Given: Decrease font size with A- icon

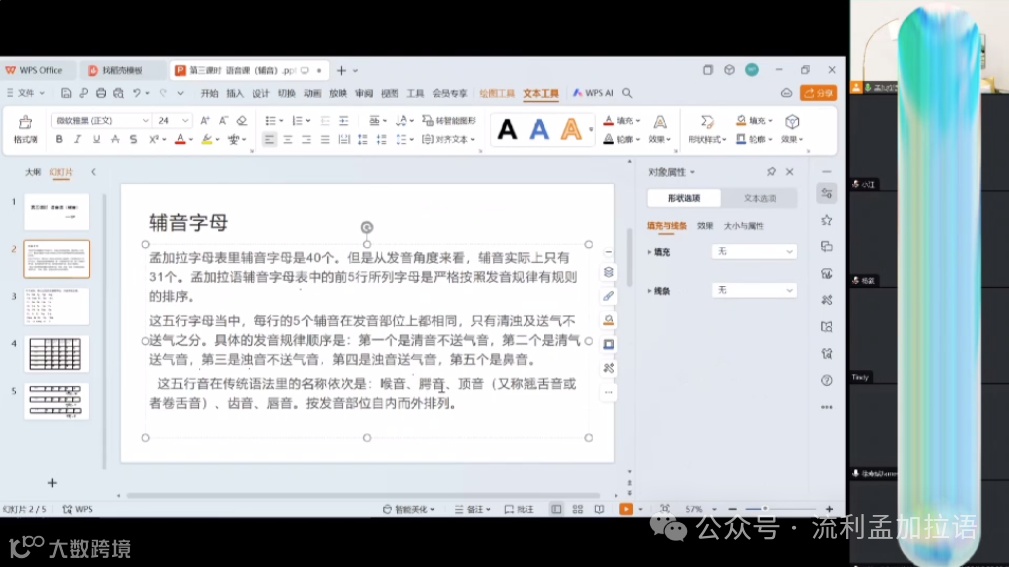Looking at the screenshot, I should [x=223, y=120].
